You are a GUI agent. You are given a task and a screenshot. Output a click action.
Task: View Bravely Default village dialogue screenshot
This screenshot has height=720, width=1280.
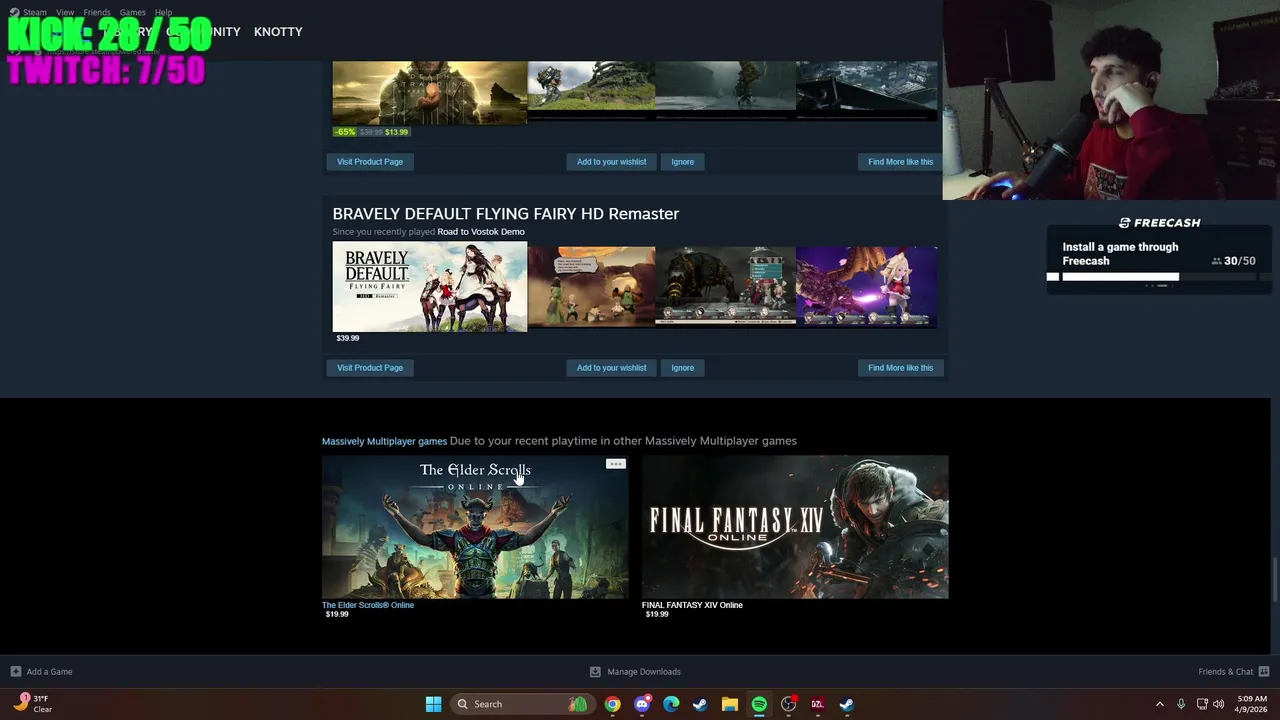click(591, 287)
